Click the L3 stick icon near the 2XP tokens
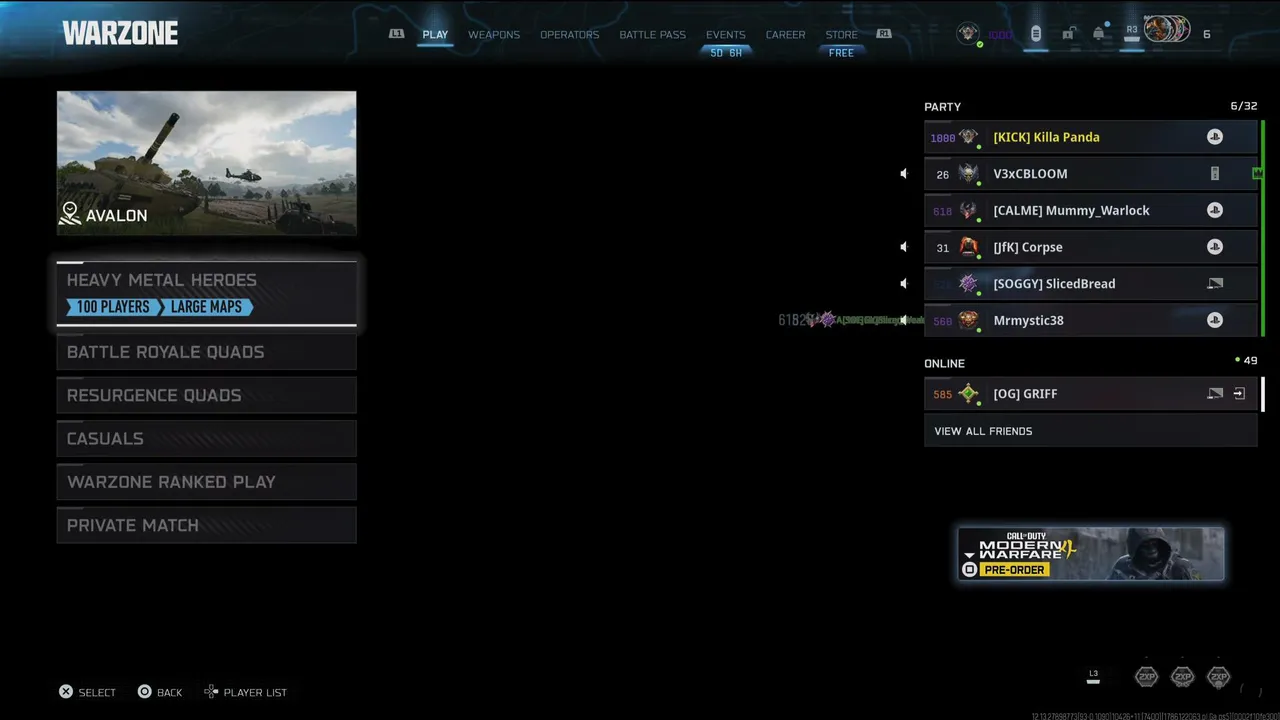The height and width of the screenshot is (720, 1280). tap(1093, 677)
